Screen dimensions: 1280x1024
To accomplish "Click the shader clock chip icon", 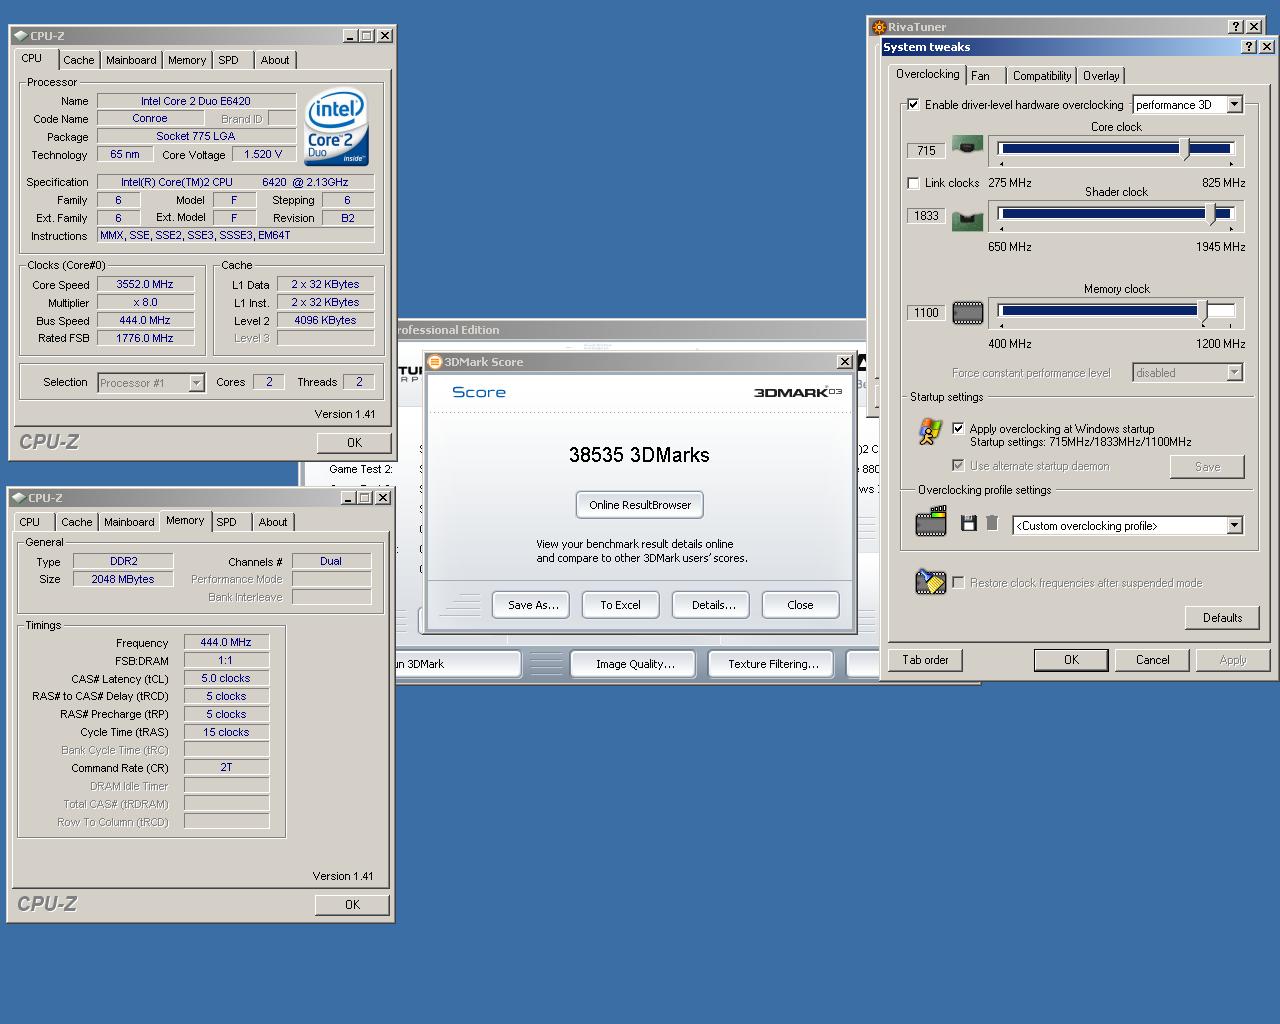I will pyautogui.click(x=967, y=219).
